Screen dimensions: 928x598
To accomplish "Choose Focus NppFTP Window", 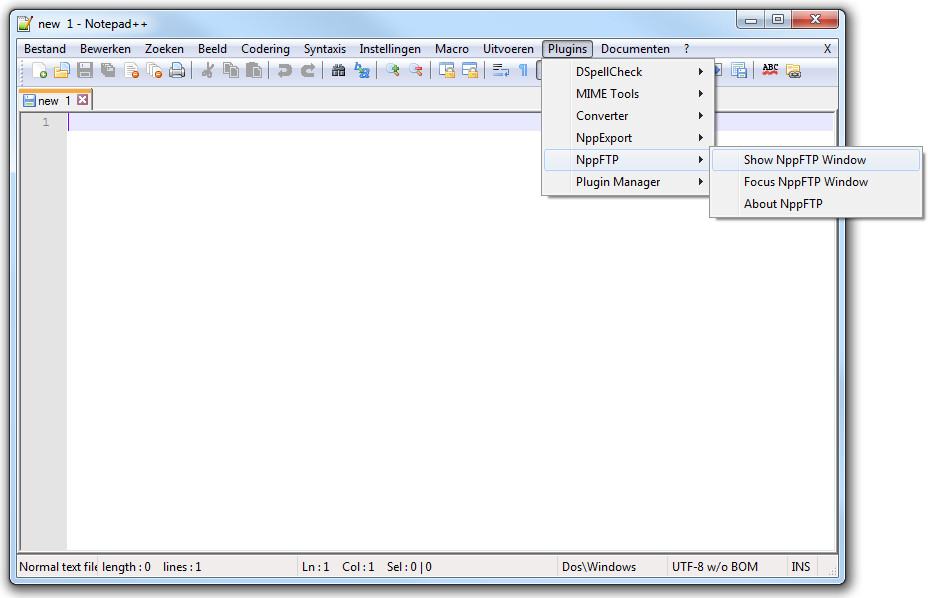I will point(816,182).
